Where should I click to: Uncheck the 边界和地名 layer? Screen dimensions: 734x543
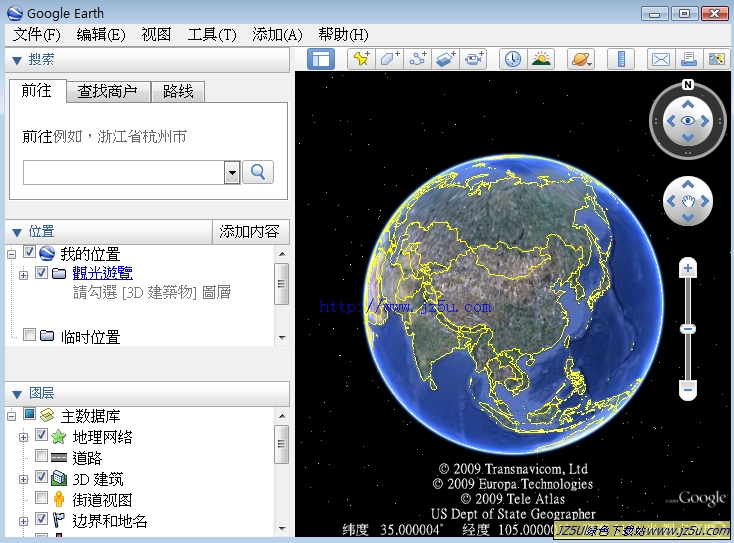point(41,518)
